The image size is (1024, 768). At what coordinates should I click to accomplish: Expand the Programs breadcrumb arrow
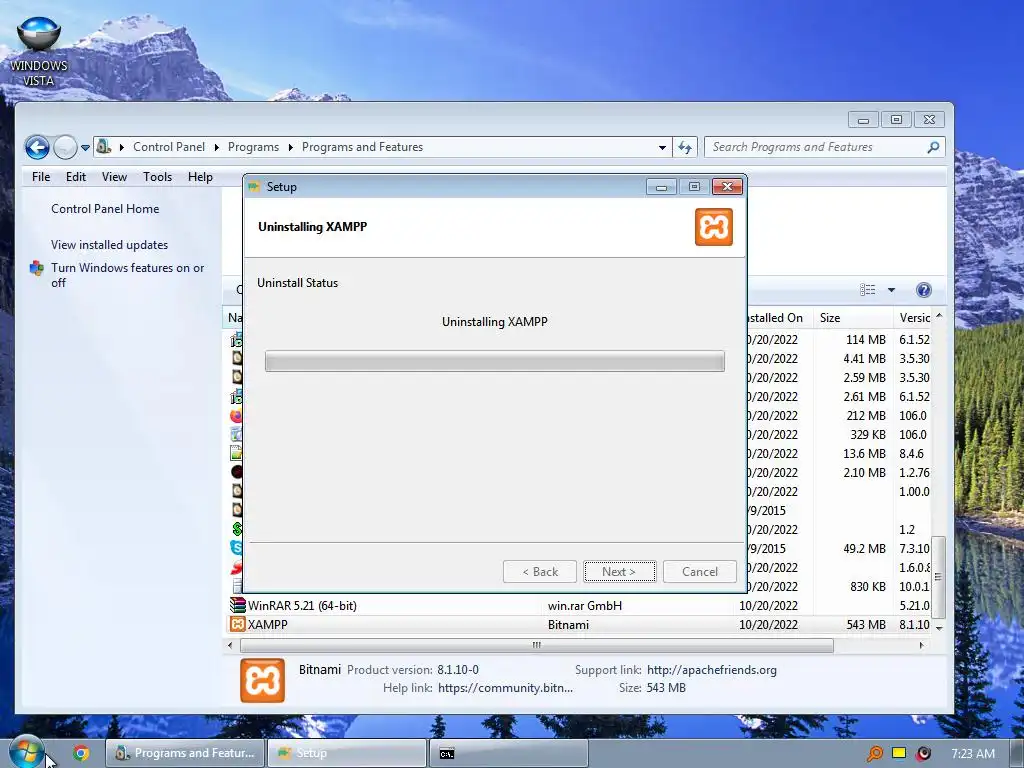[x=291, y=148]
